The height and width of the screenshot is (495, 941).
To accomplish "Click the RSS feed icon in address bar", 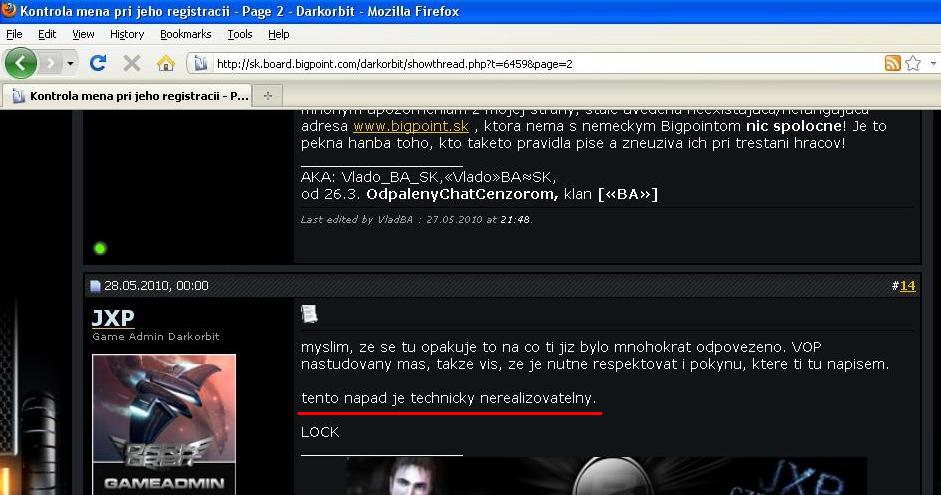I will (x=892, y=63).
